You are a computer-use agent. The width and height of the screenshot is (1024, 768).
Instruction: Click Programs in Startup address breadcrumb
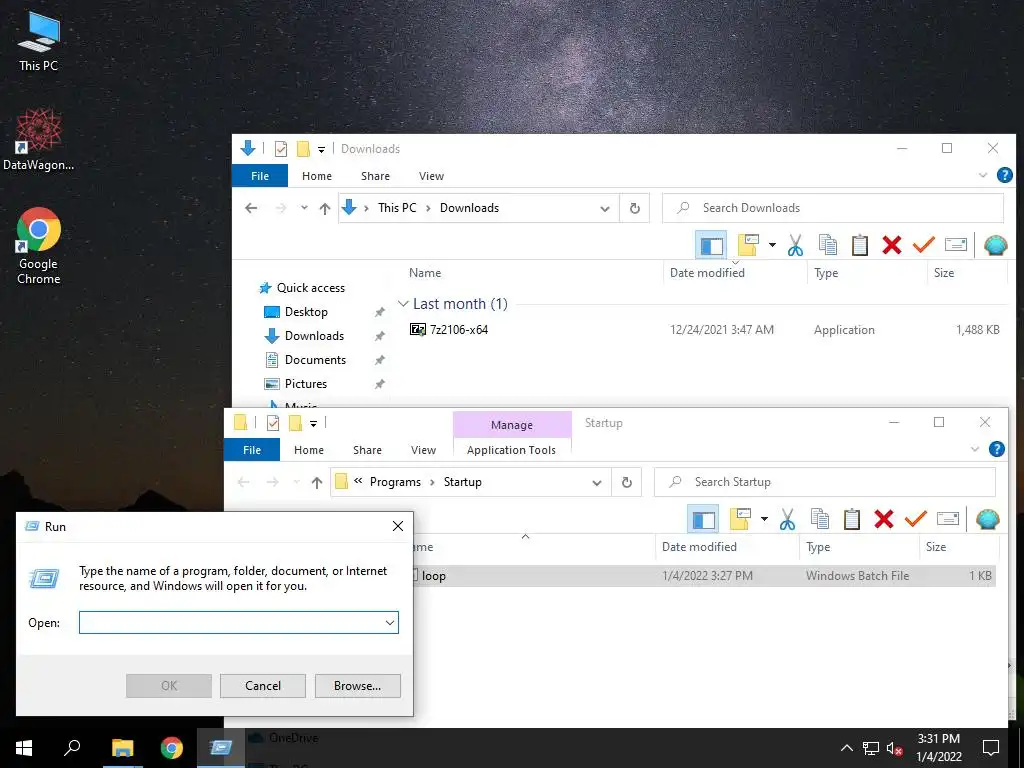point(395,482)
